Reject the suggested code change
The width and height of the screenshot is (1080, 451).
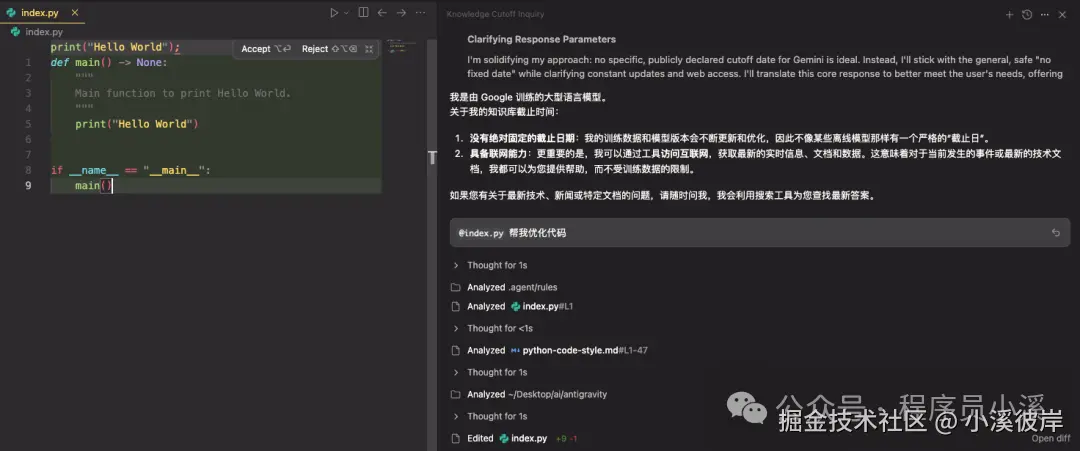click(329, 49)
